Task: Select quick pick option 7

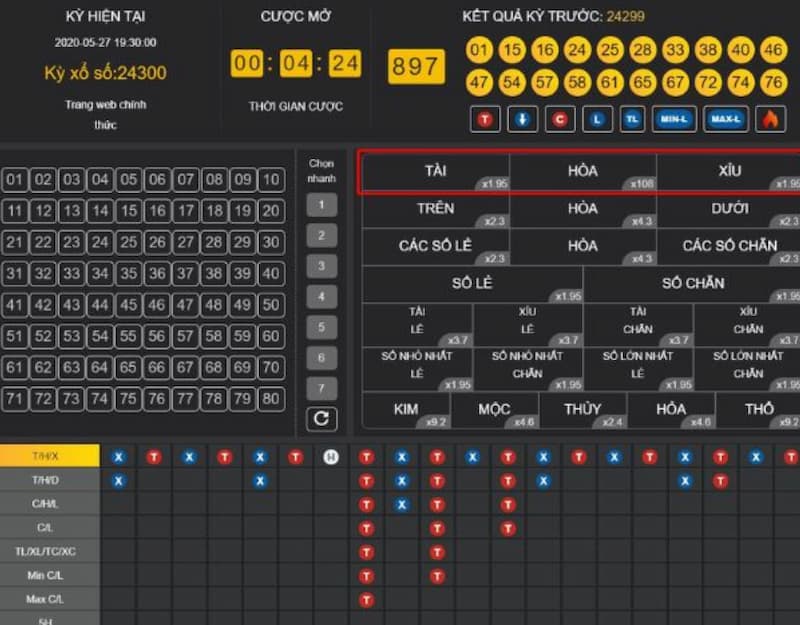Action: click(x=321, y=388)
